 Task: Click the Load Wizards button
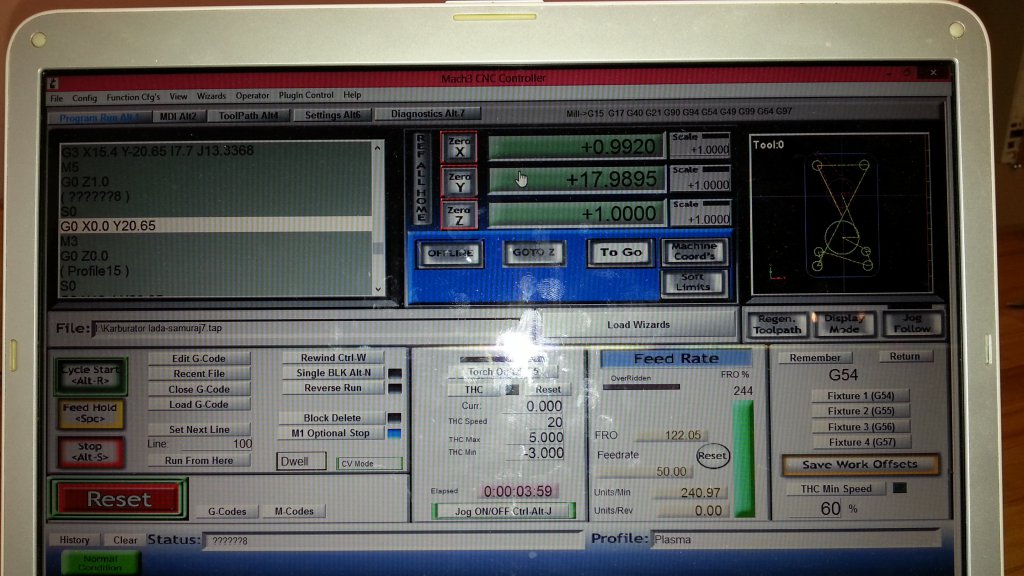point(638,325)
